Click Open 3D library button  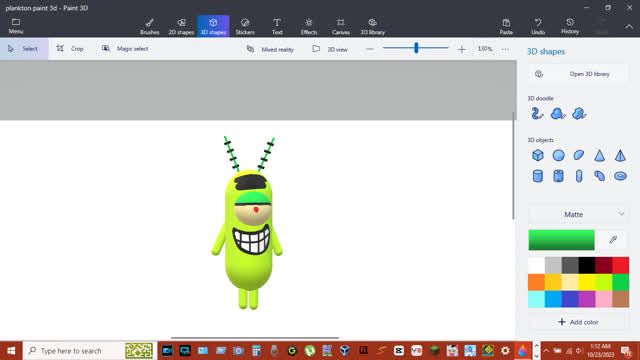coord(578,74)
